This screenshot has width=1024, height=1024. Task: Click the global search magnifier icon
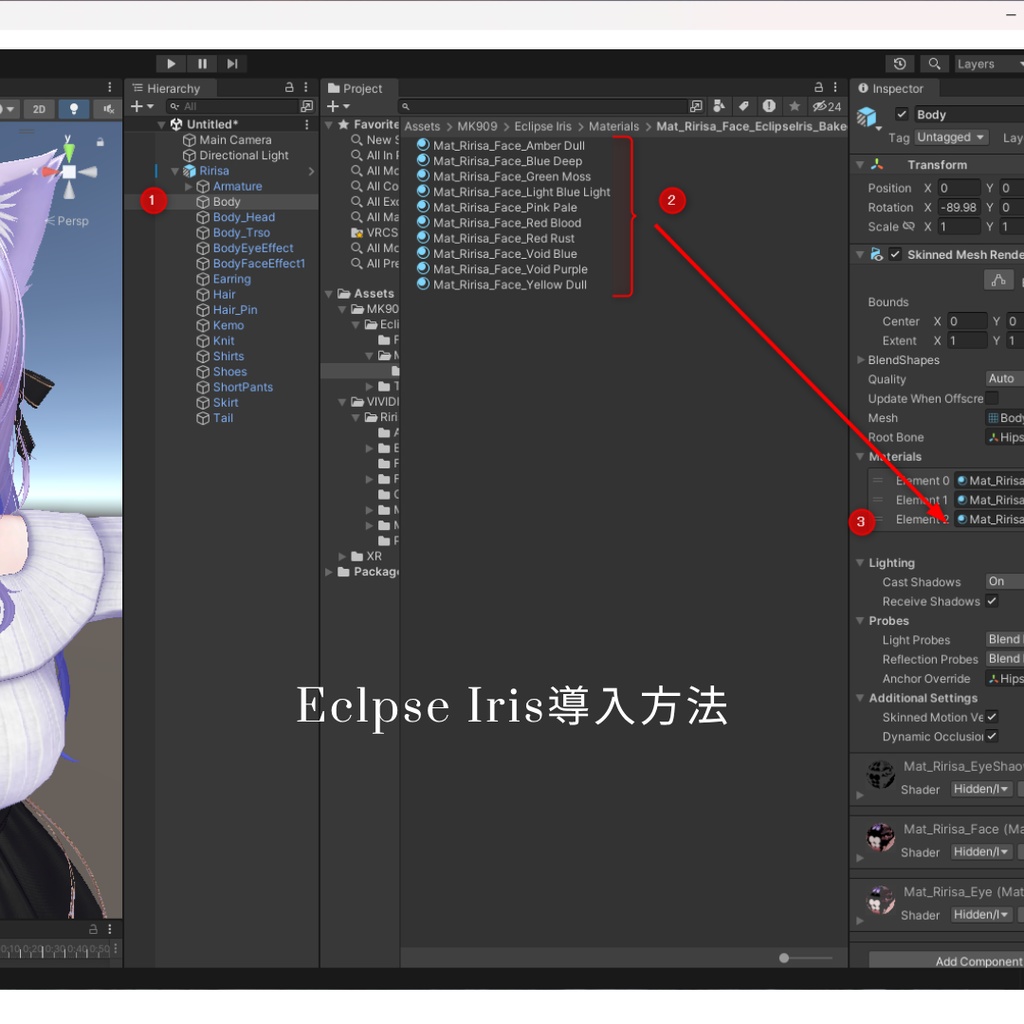pyautogui.click(x=935, y=63)
